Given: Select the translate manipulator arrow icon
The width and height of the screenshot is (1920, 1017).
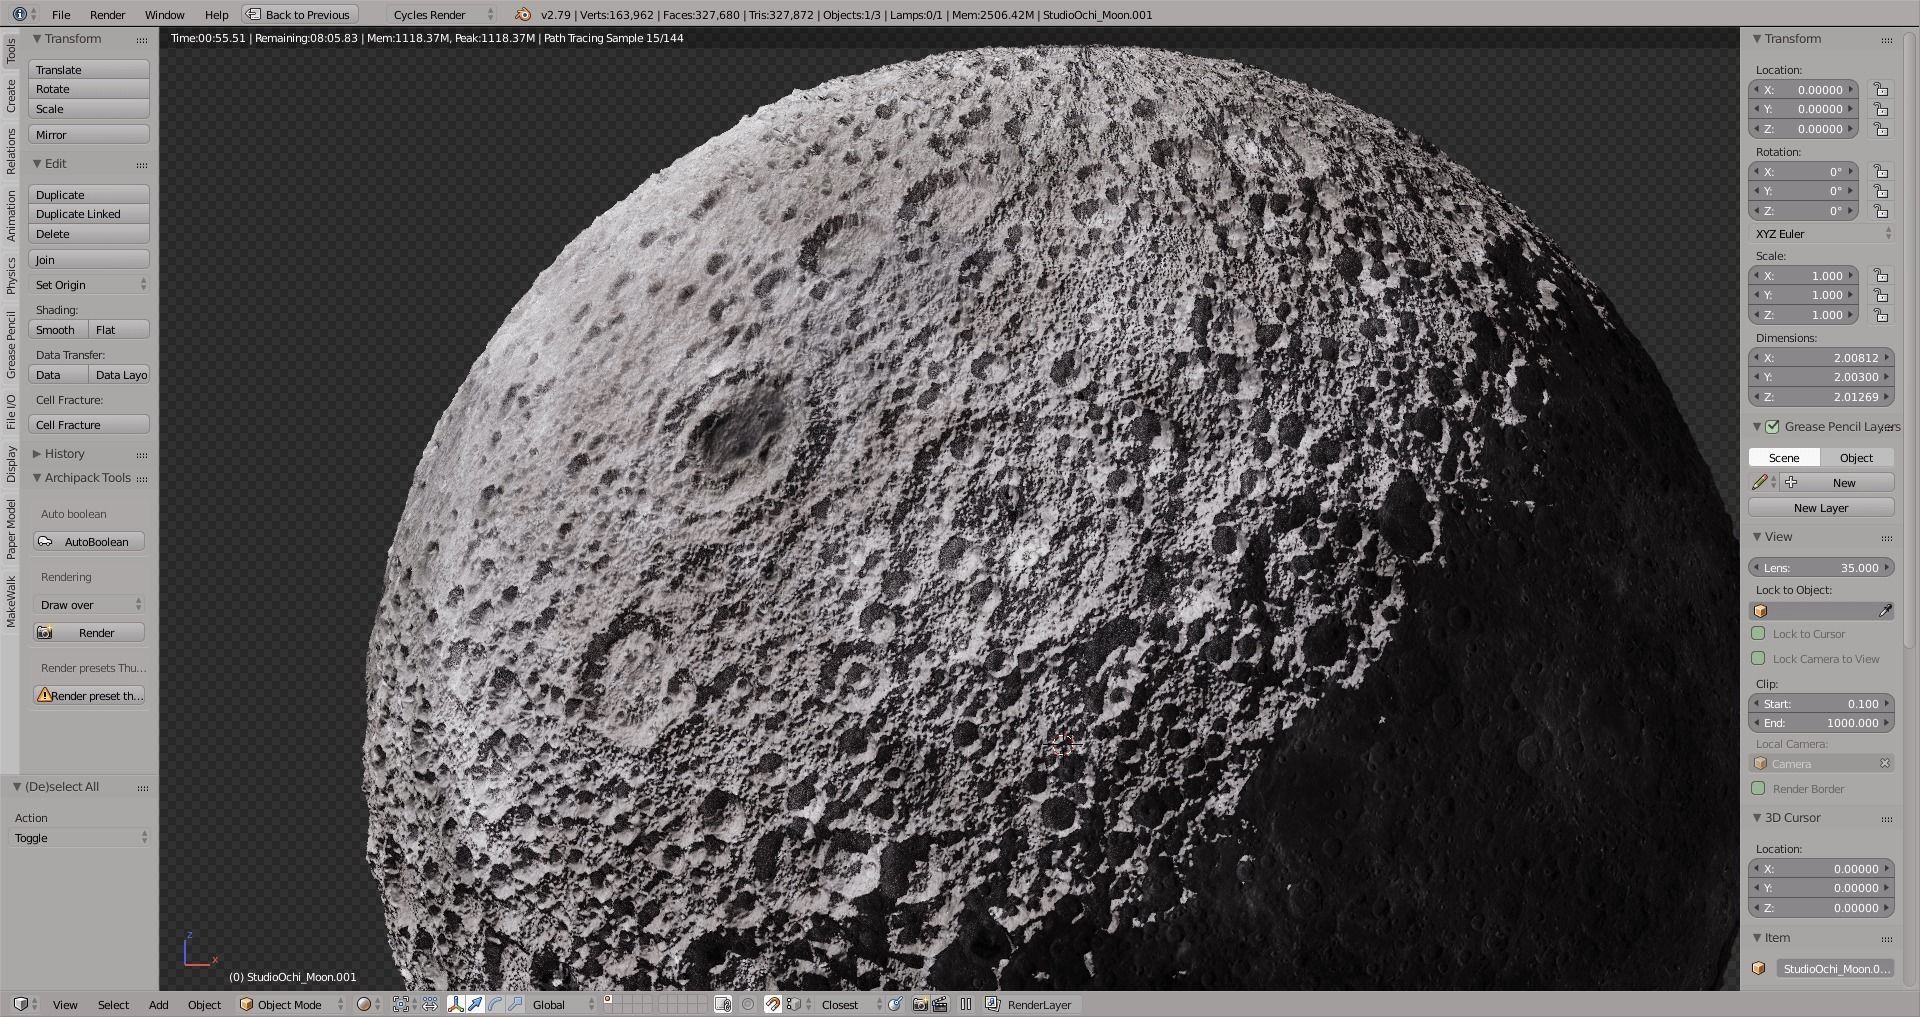Looking at the screenshot, I should pyautogui.click(x=475, y=1004).
